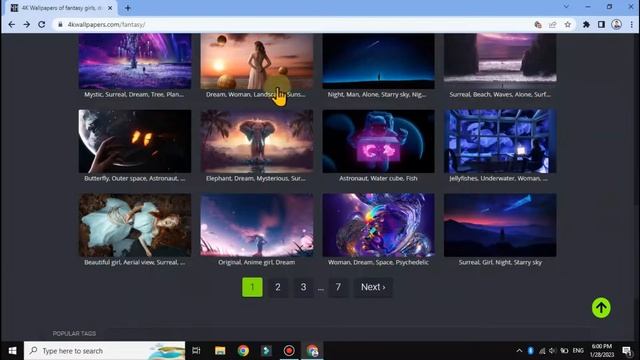Open the Windows Start menu
This screenshot has height=360, width=640.
tap(12, 351)
